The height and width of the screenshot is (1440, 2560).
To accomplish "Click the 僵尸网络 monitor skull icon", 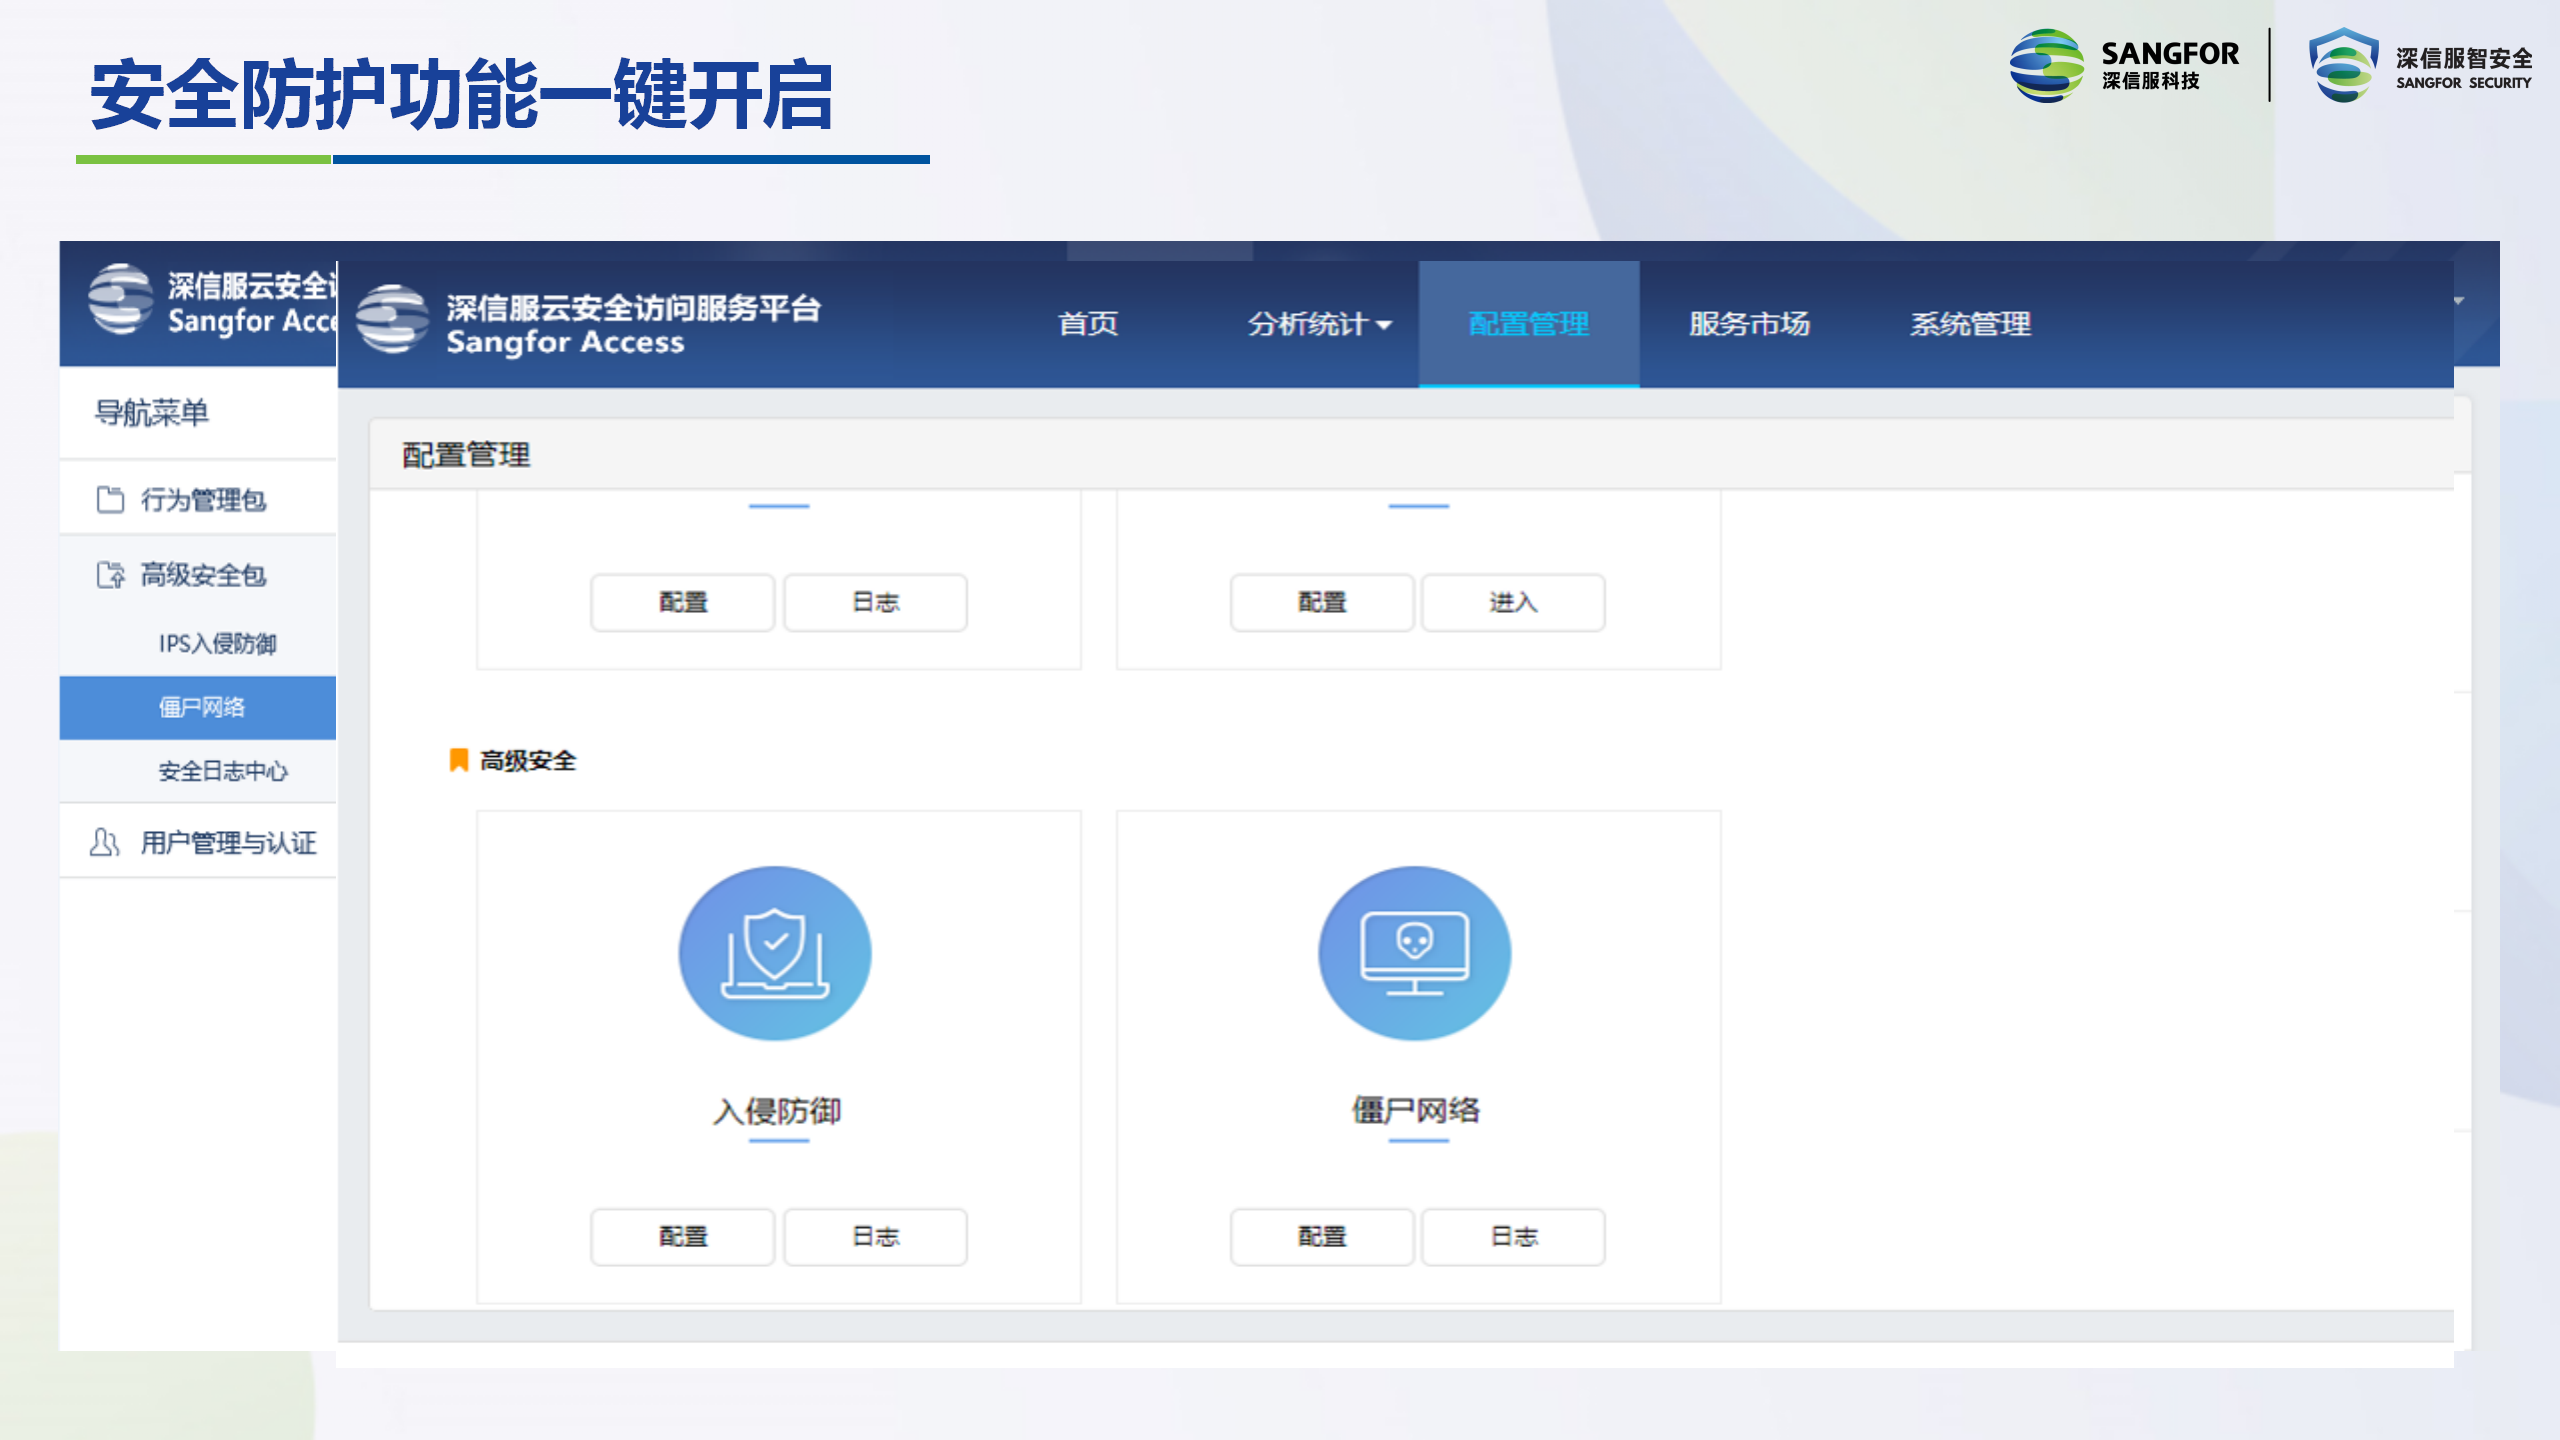I will [1415, 953].
